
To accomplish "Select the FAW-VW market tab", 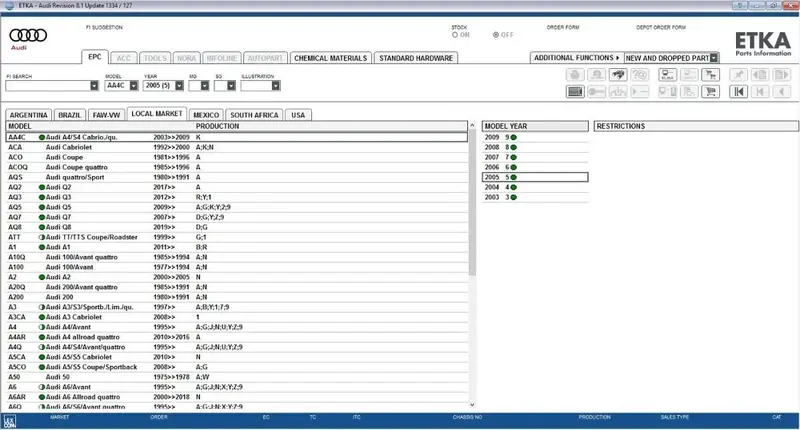I will pos(107,115).
